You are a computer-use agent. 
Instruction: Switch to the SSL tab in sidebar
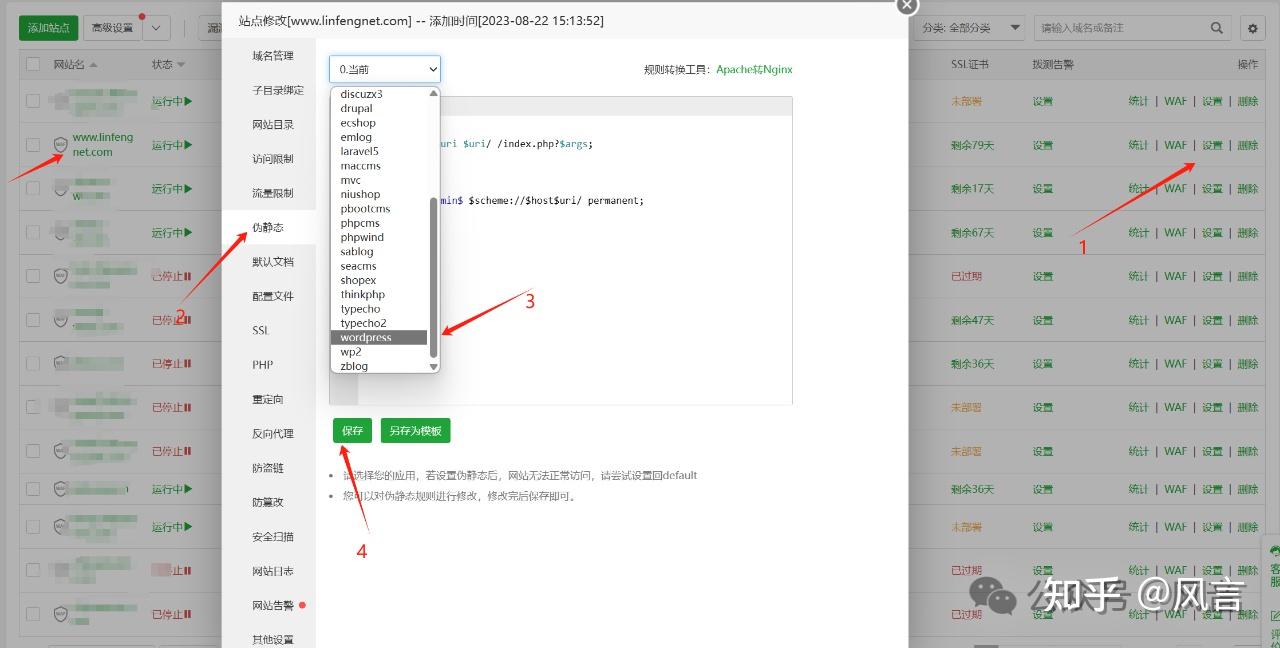point(262,330)
